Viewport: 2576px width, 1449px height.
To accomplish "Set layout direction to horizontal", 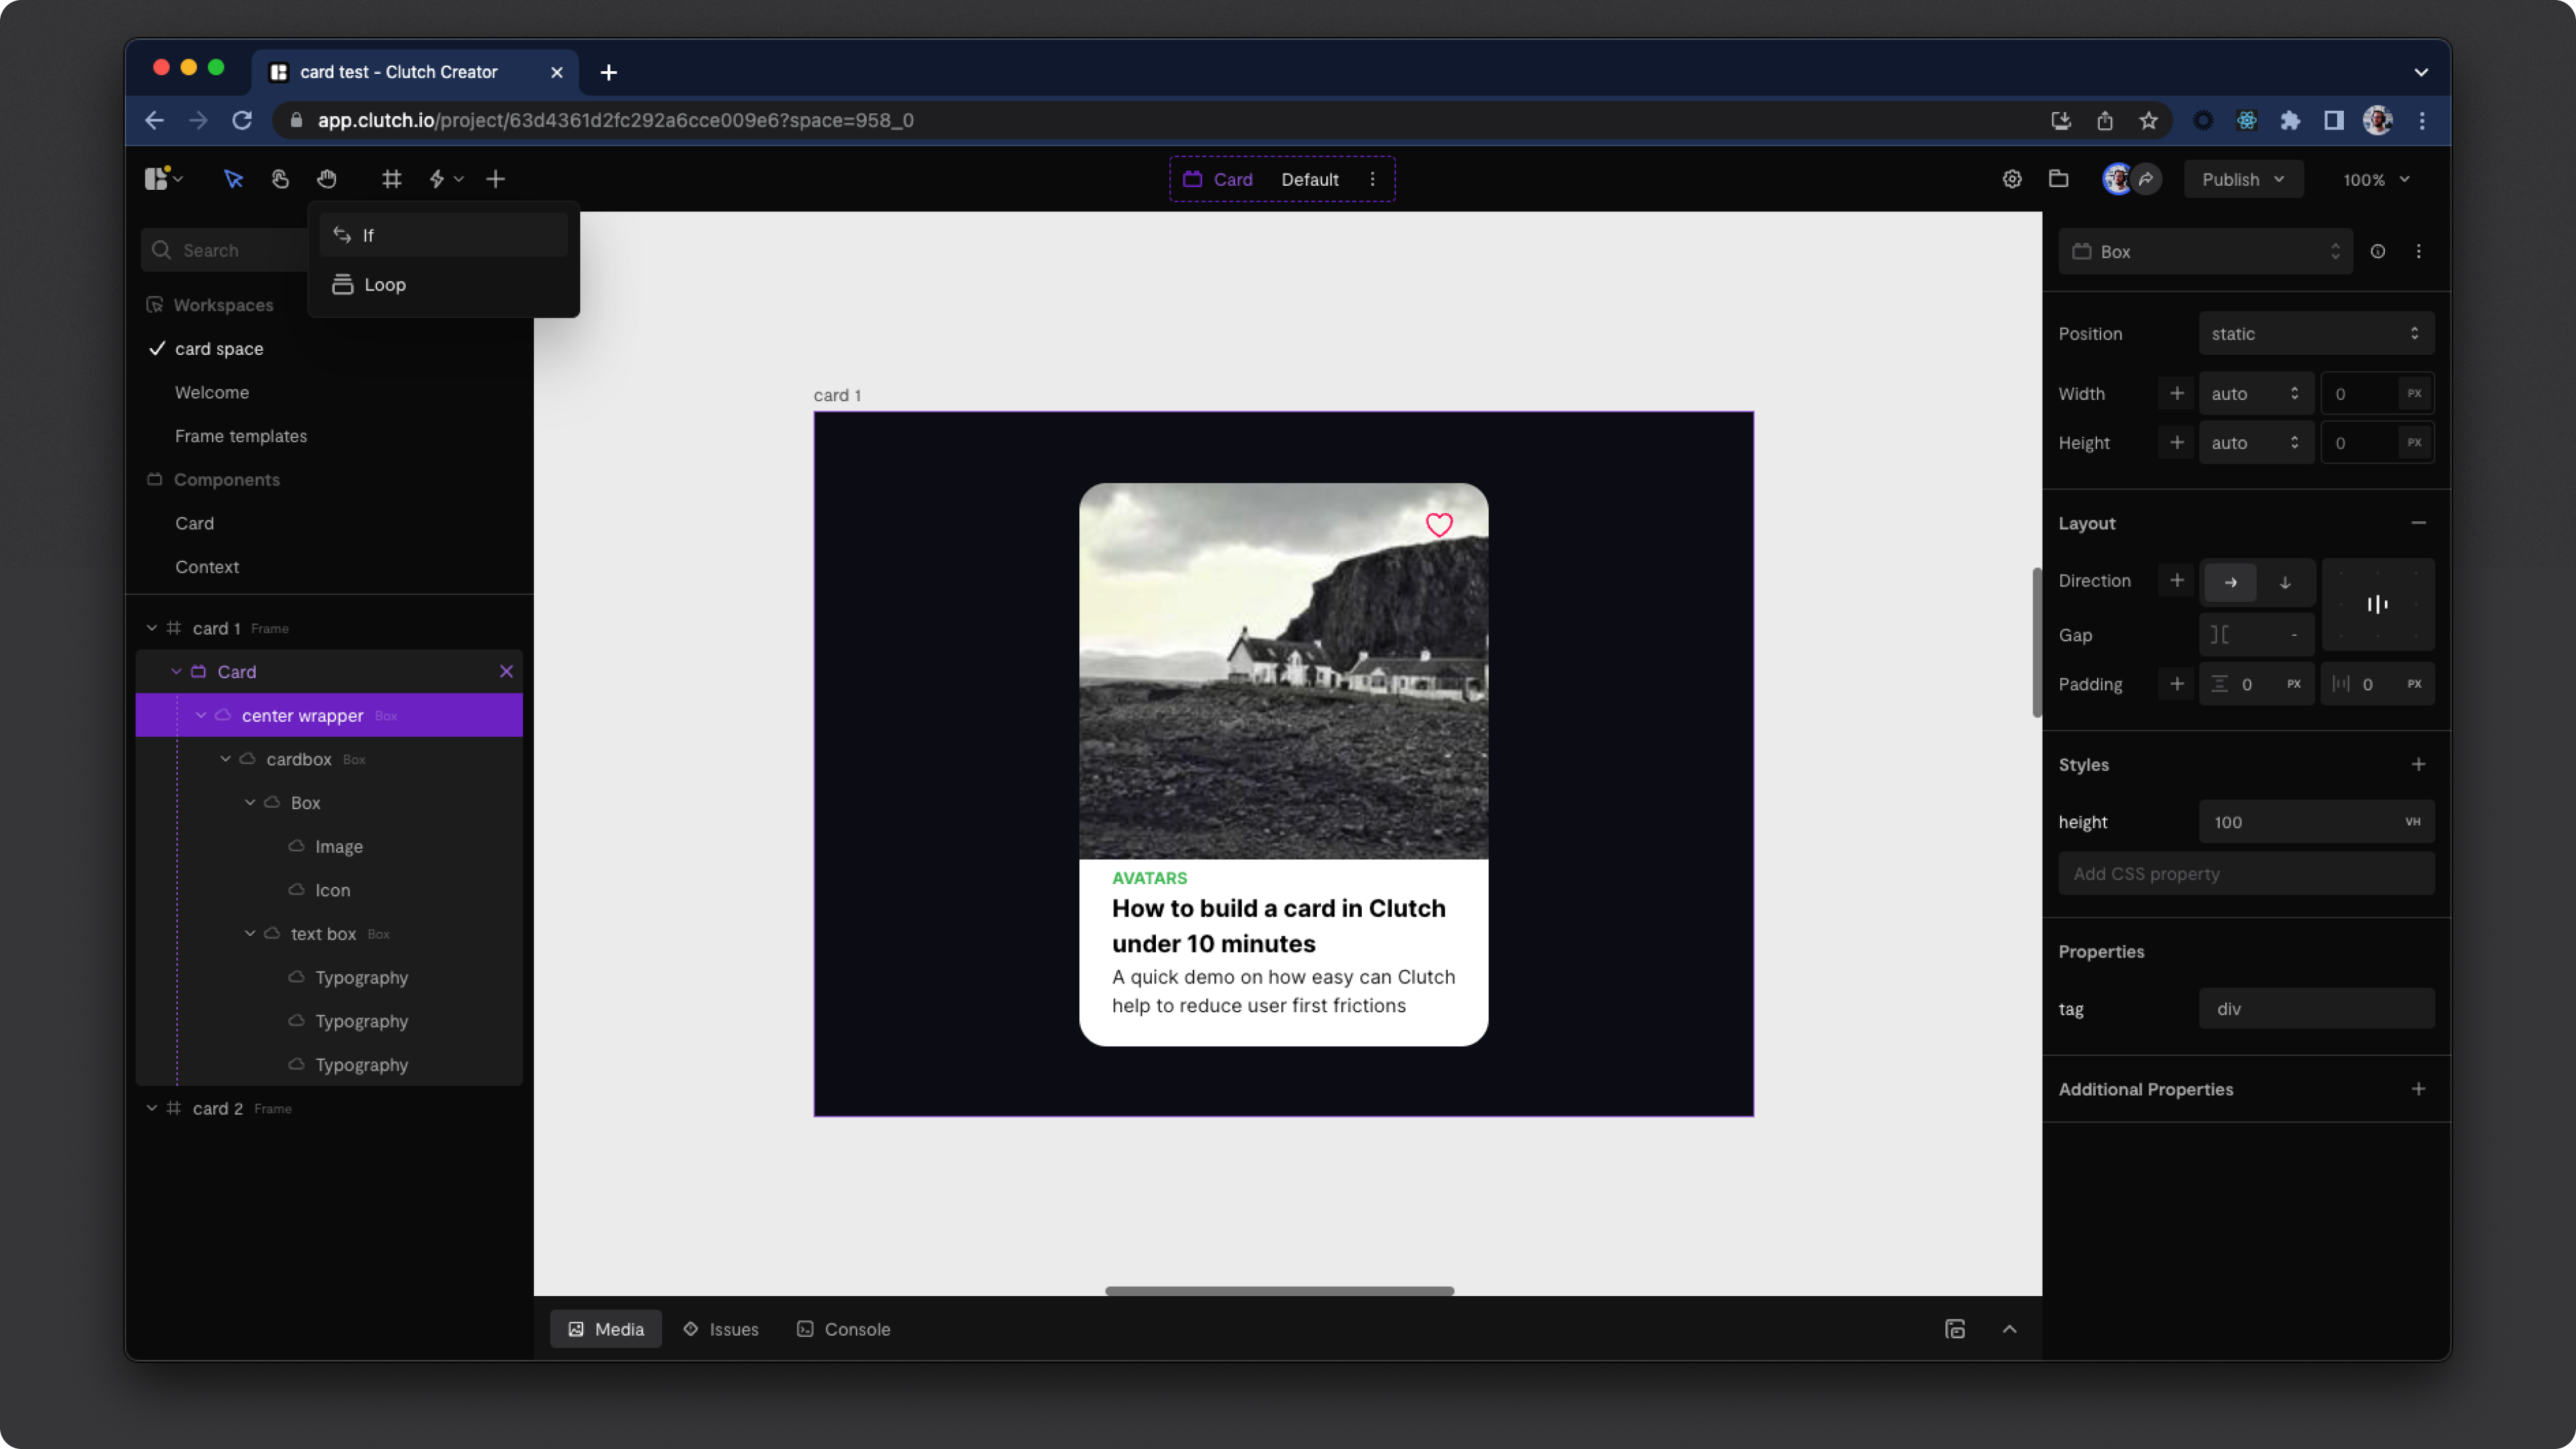I will pos(2230,582).
